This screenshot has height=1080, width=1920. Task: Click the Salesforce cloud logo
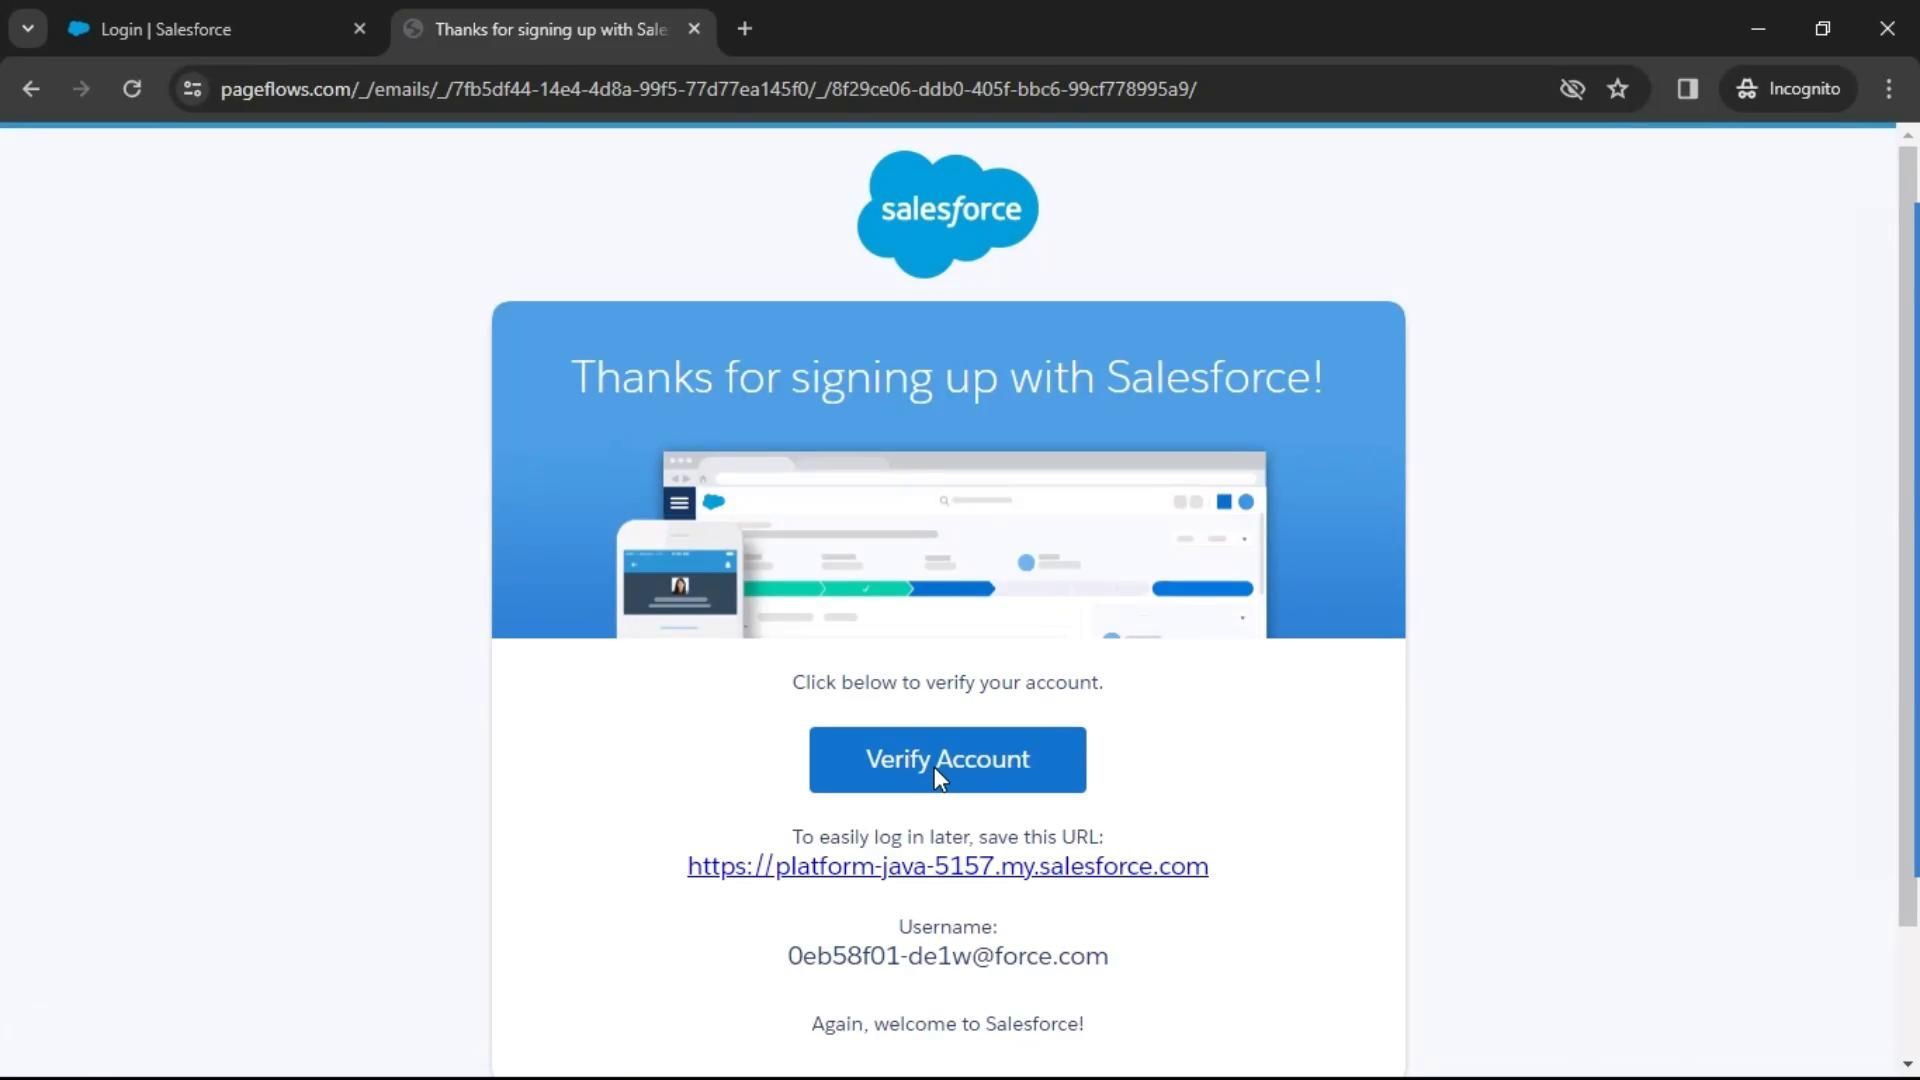(x=947, y=213)
